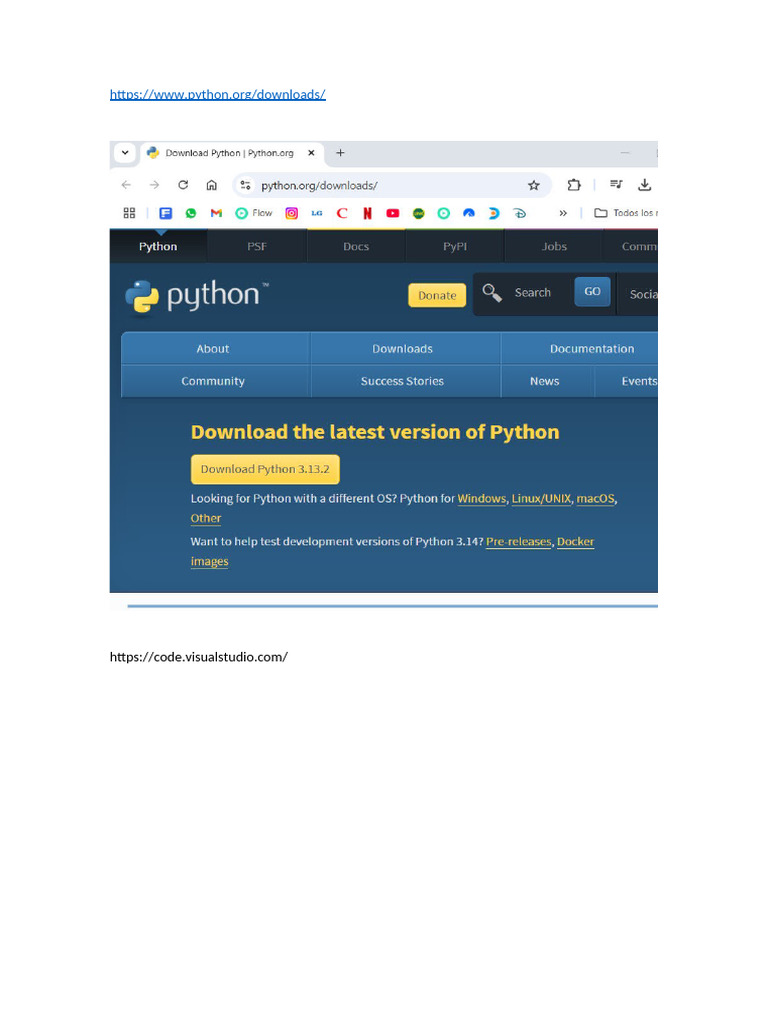Open the Disney+ bookmark icon
Screen dimensions: 768x1024
520,213
